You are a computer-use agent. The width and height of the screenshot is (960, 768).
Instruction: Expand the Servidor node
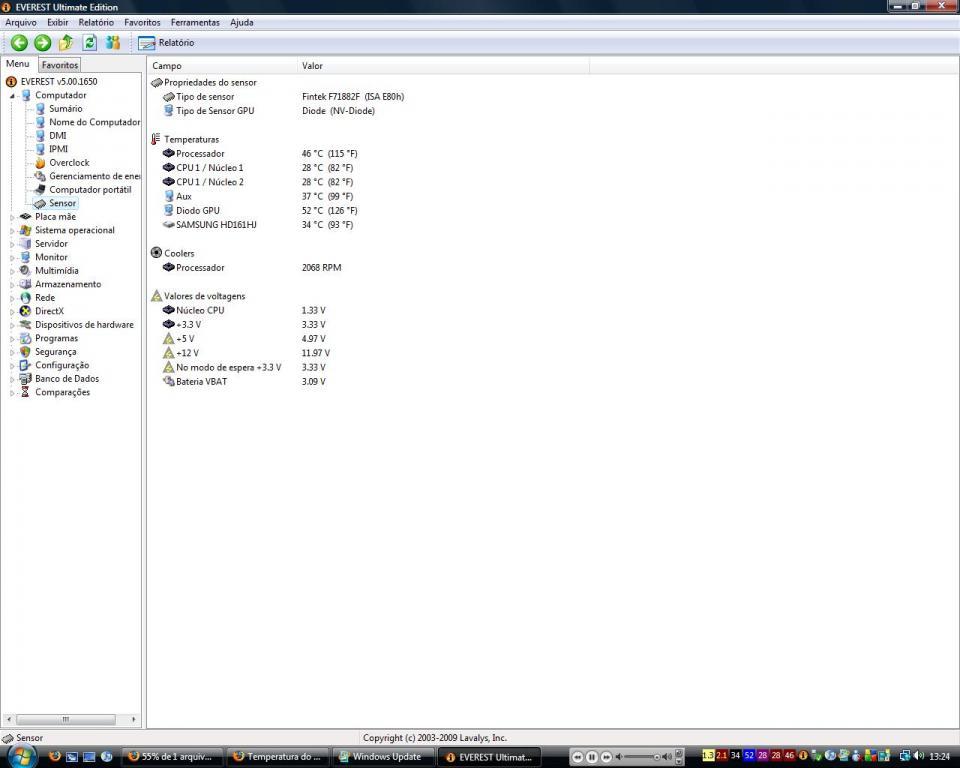[12, 244]
